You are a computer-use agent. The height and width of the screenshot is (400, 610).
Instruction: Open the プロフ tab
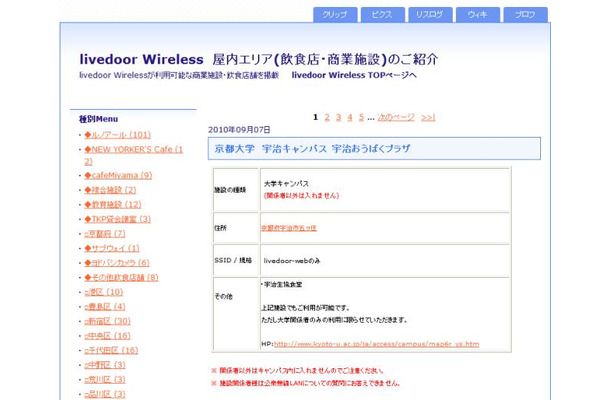(x=526, y=15)
